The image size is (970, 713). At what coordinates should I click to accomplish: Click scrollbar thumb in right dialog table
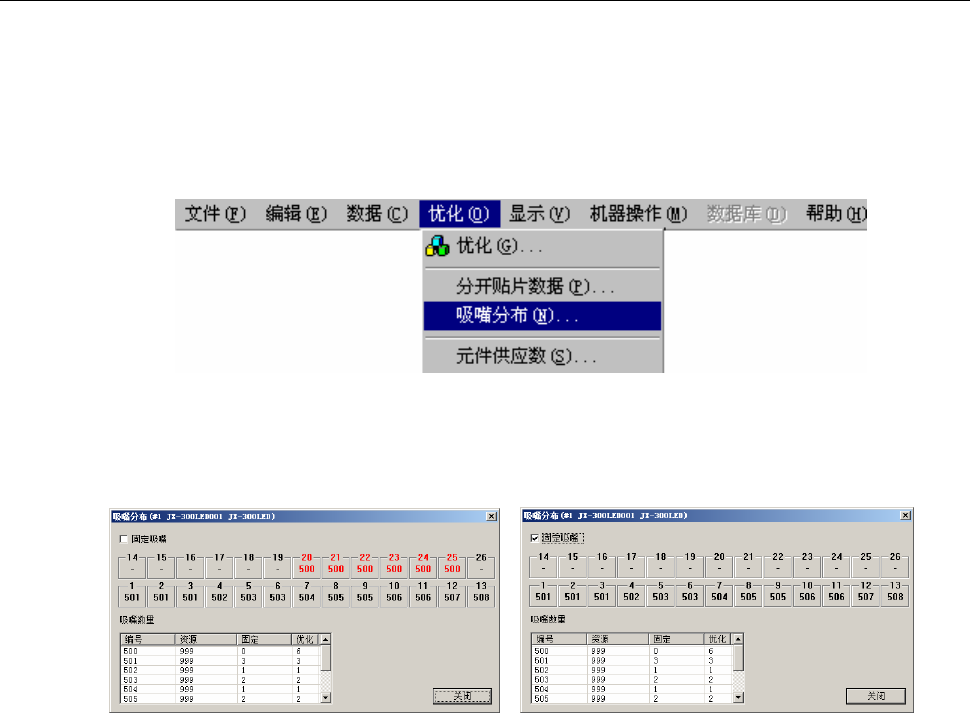click(x=738, y=657)
